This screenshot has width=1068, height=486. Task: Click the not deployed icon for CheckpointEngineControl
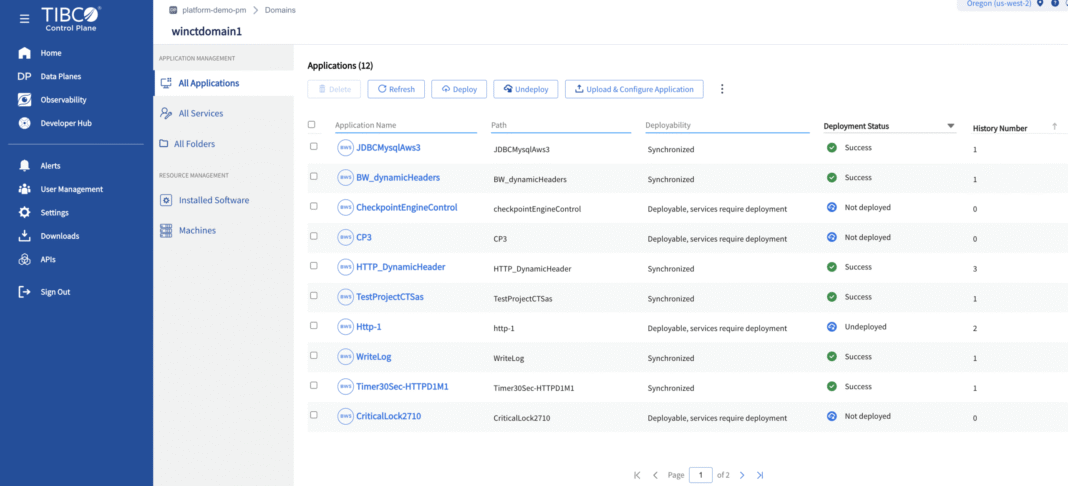(832, 208)
